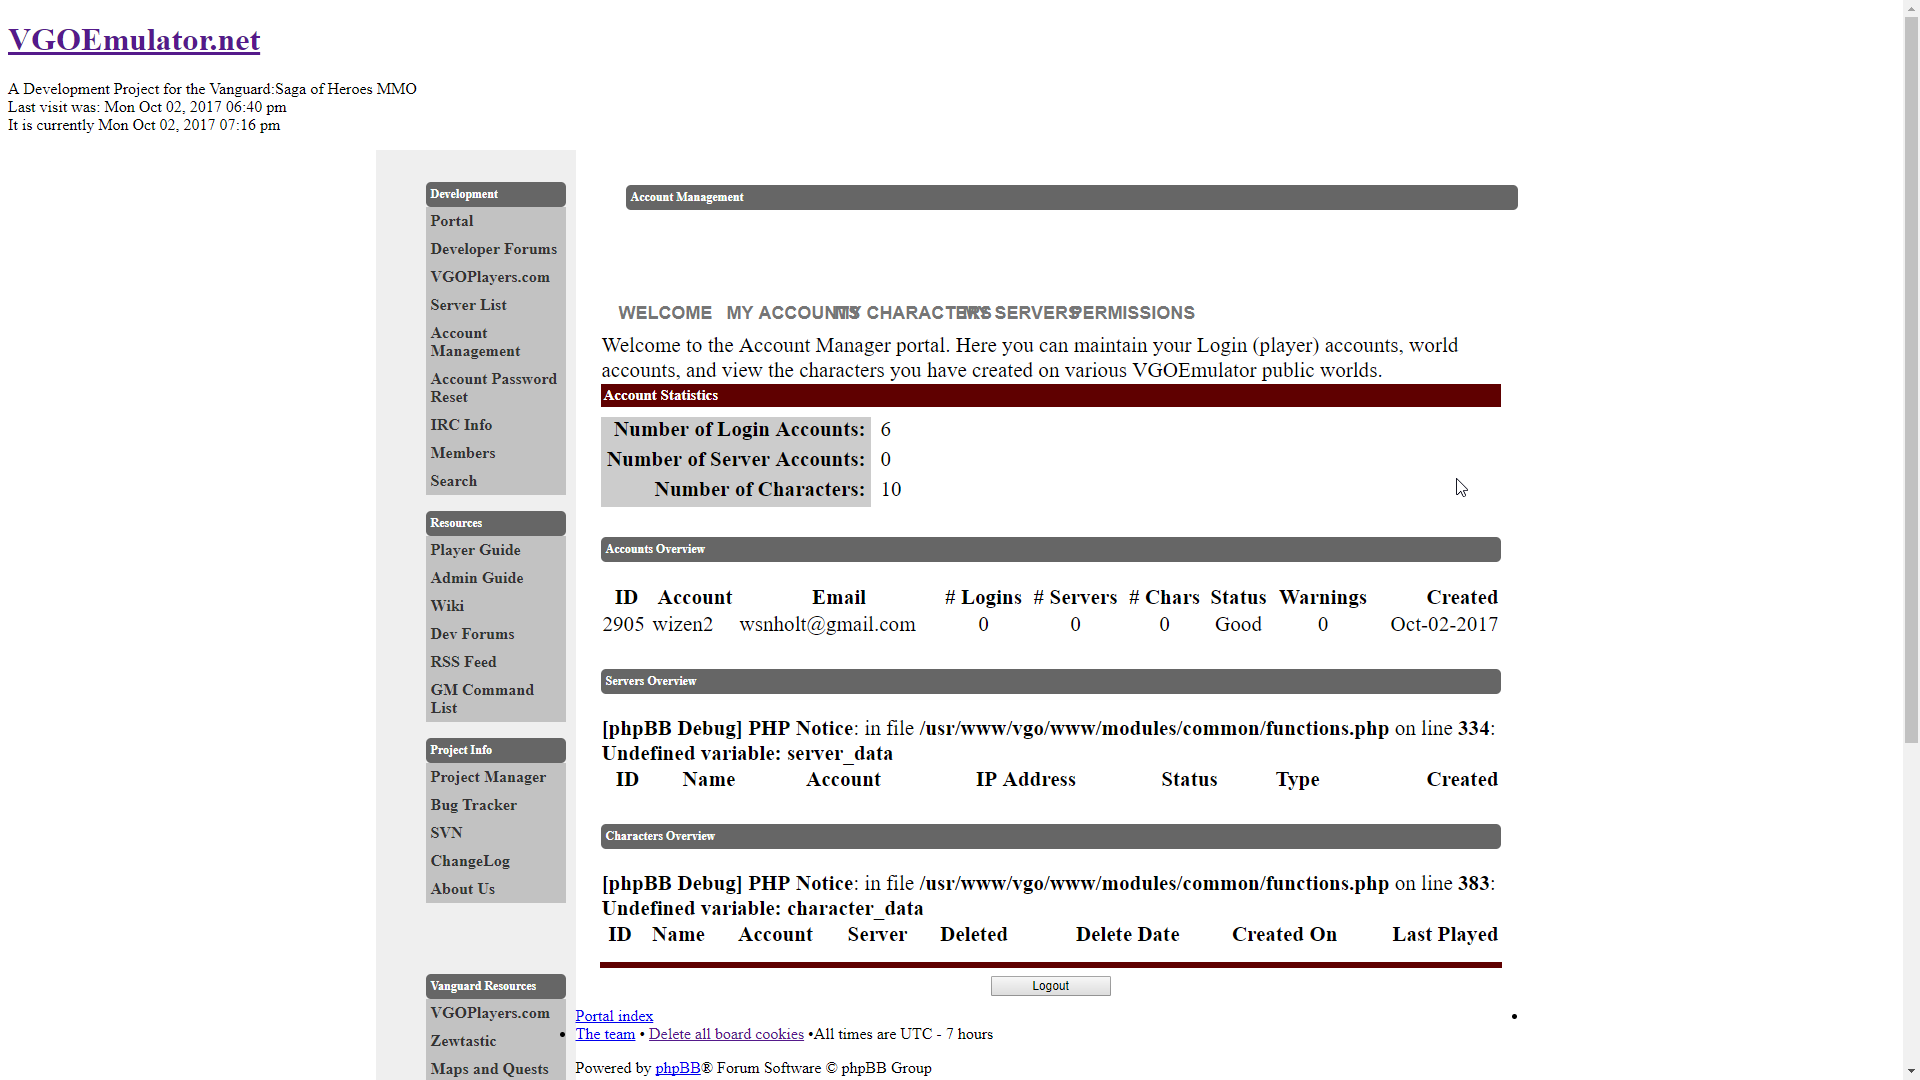
Task: Click the vertical scrollbar thumb
Action: pos(1911,380)
